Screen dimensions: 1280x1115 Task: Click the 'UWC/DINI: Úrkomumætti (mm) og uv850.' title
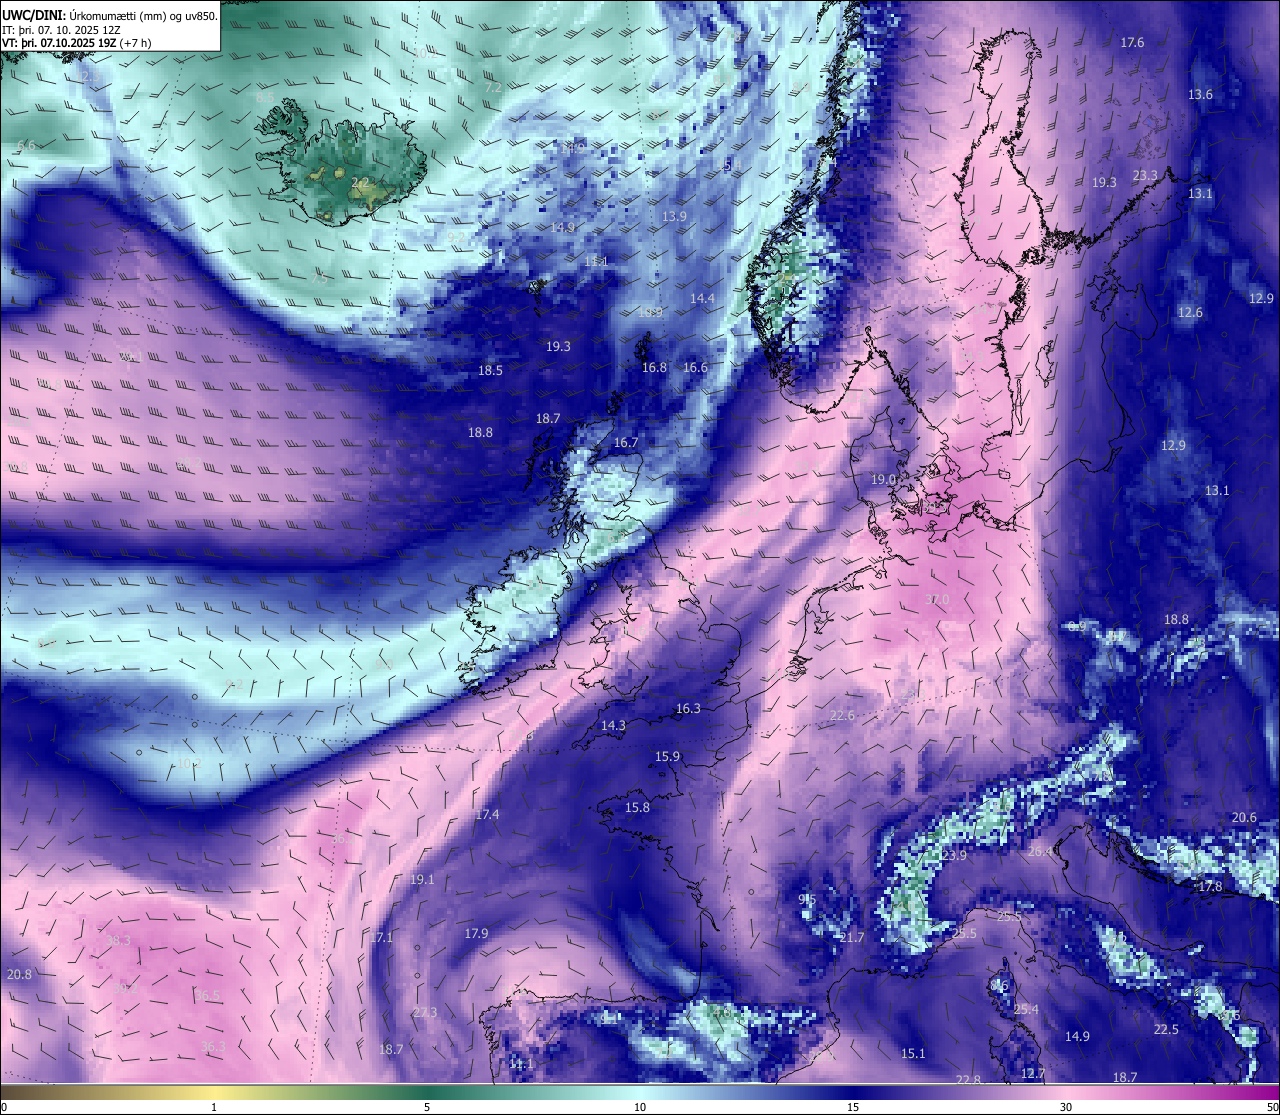[x=110, y=15]
